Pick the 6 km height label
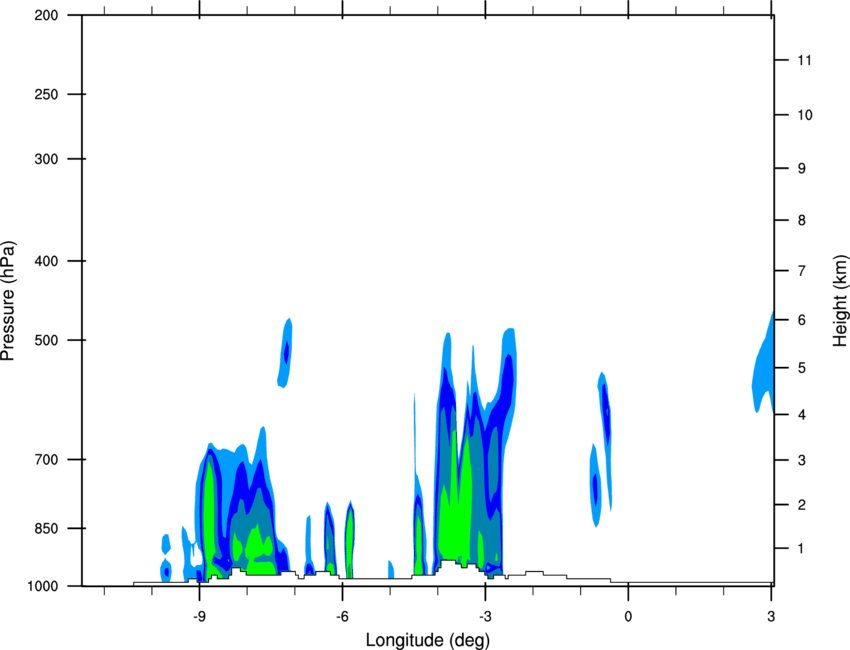Viewport: 850px width, 650px height. pos(801,320)
